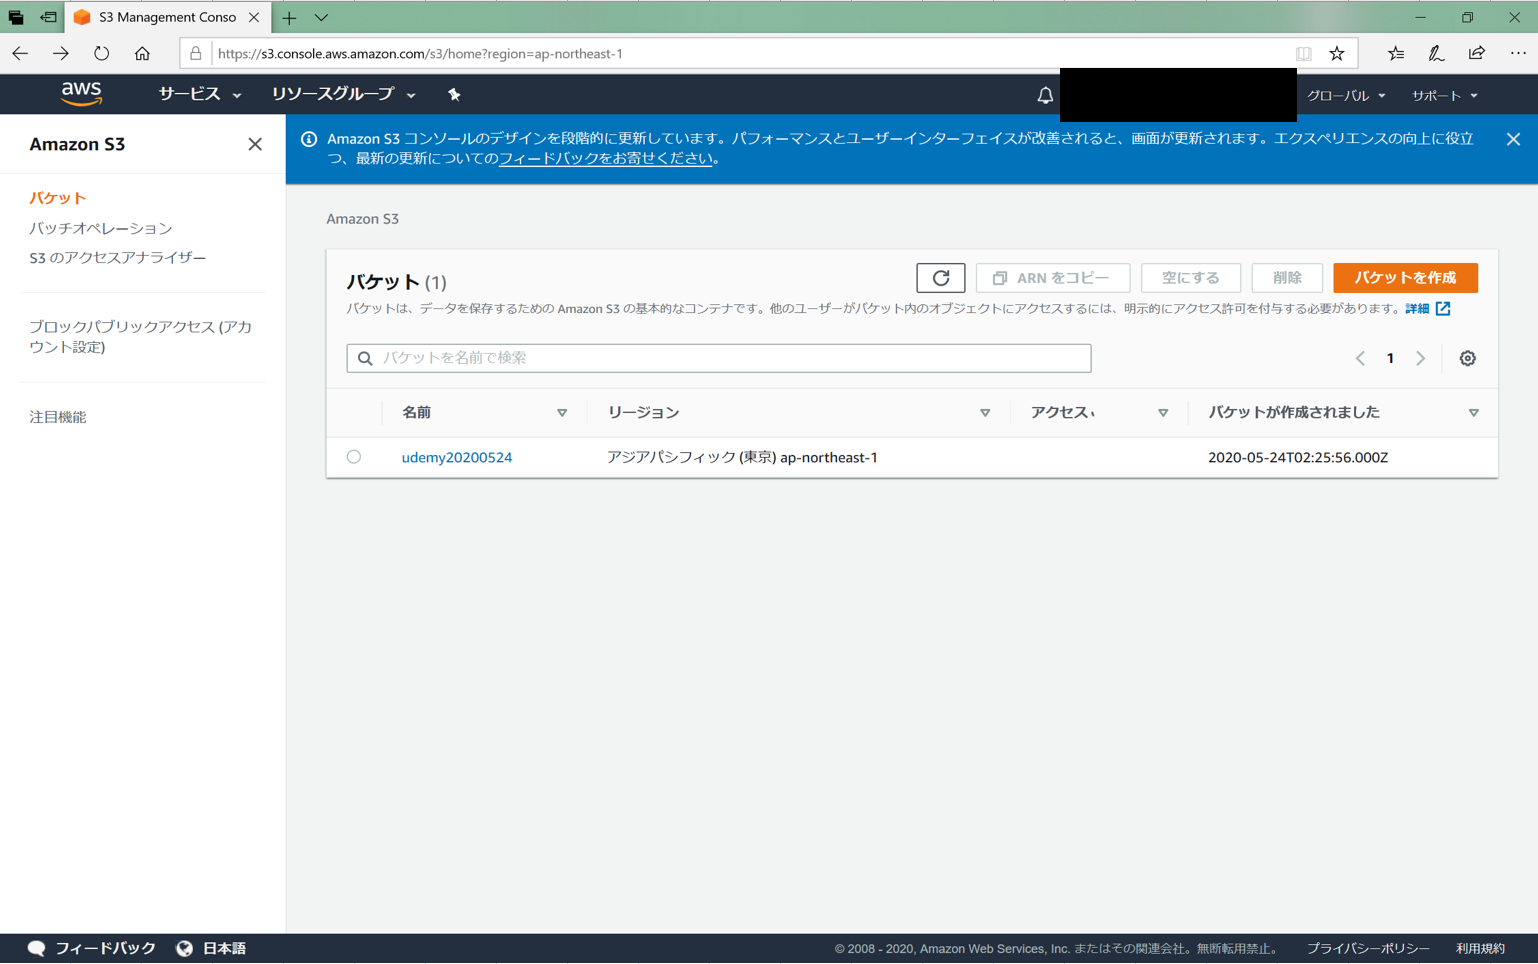Close the Amazon S3 sidebar panel
Viewport: 1538px width, 964px height.
coord(255,144)
